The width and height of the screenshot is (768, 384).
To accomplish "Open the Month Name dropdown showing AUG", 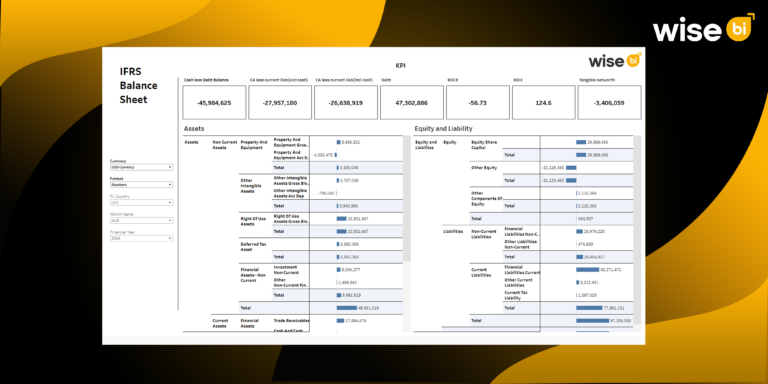I will tap(142, 220).
